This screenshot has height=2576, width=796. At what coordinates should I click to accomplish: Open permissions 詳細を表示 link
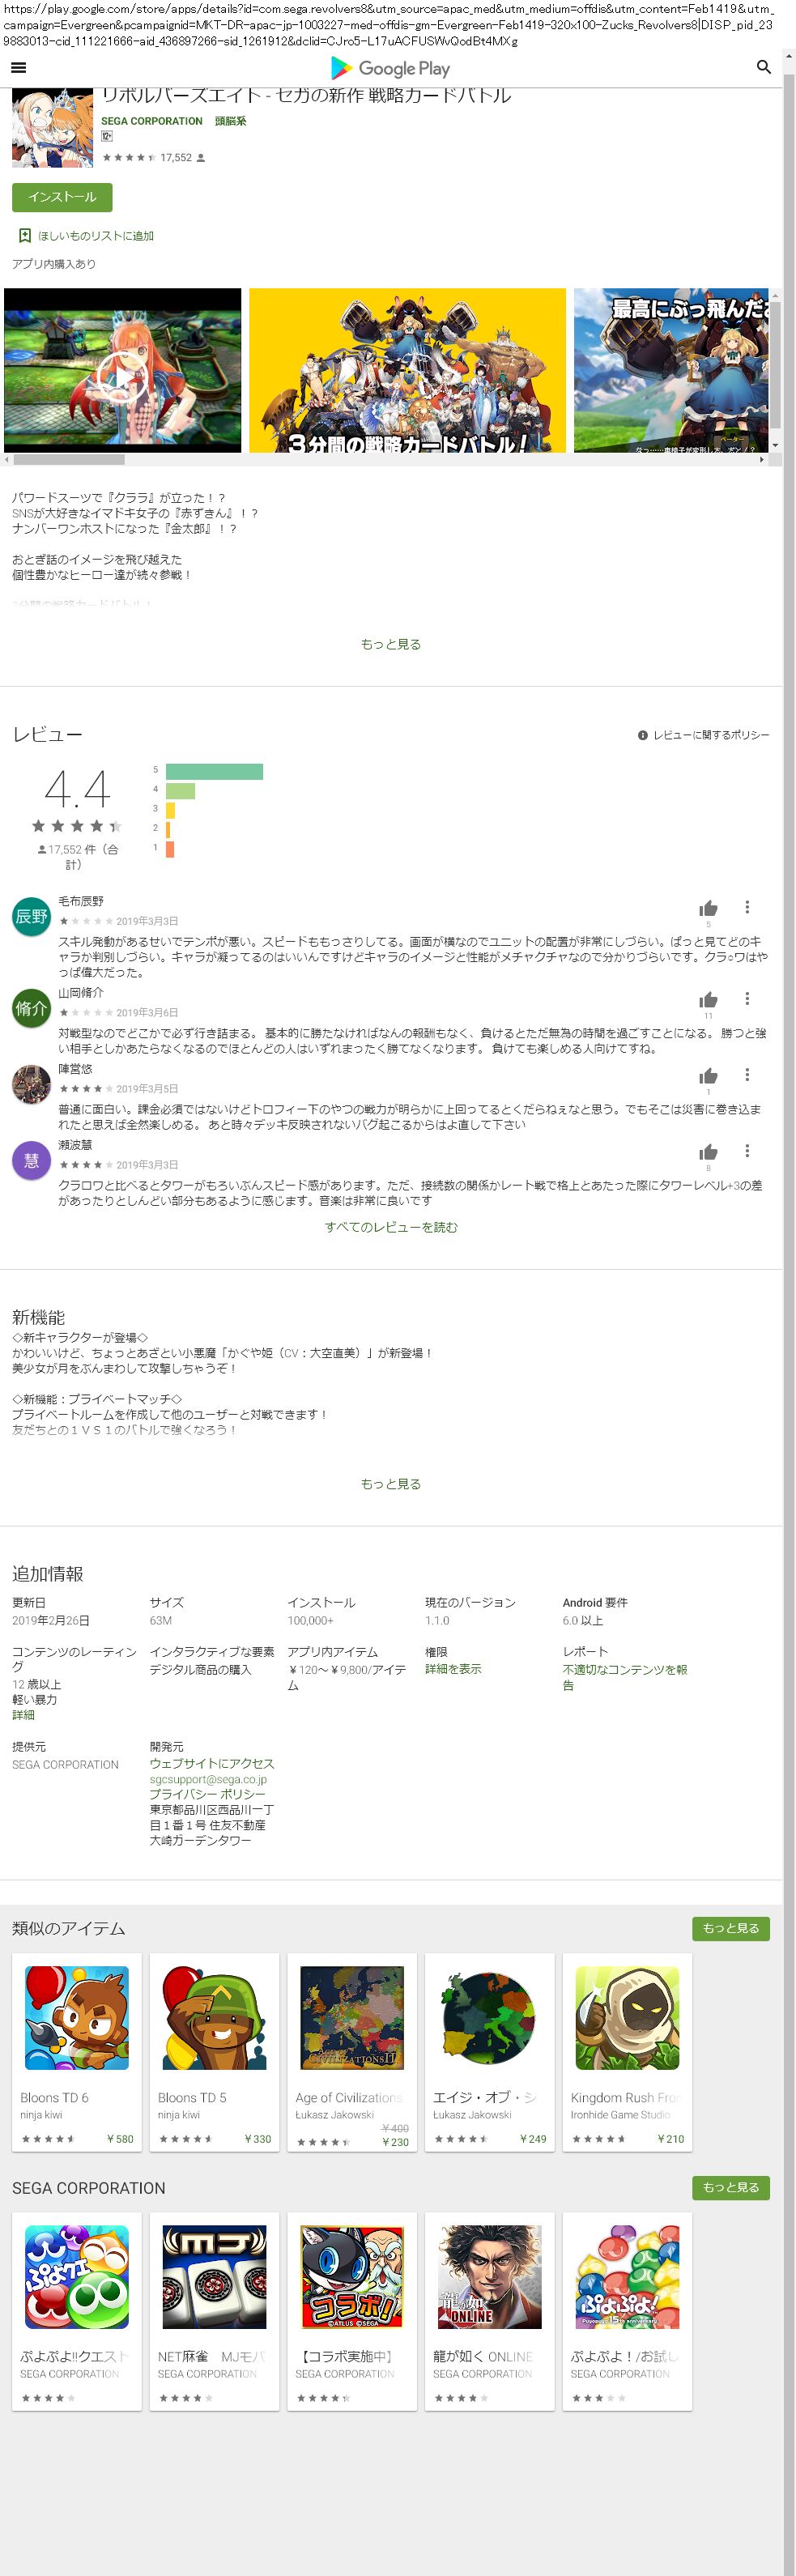click(453, 1669)
